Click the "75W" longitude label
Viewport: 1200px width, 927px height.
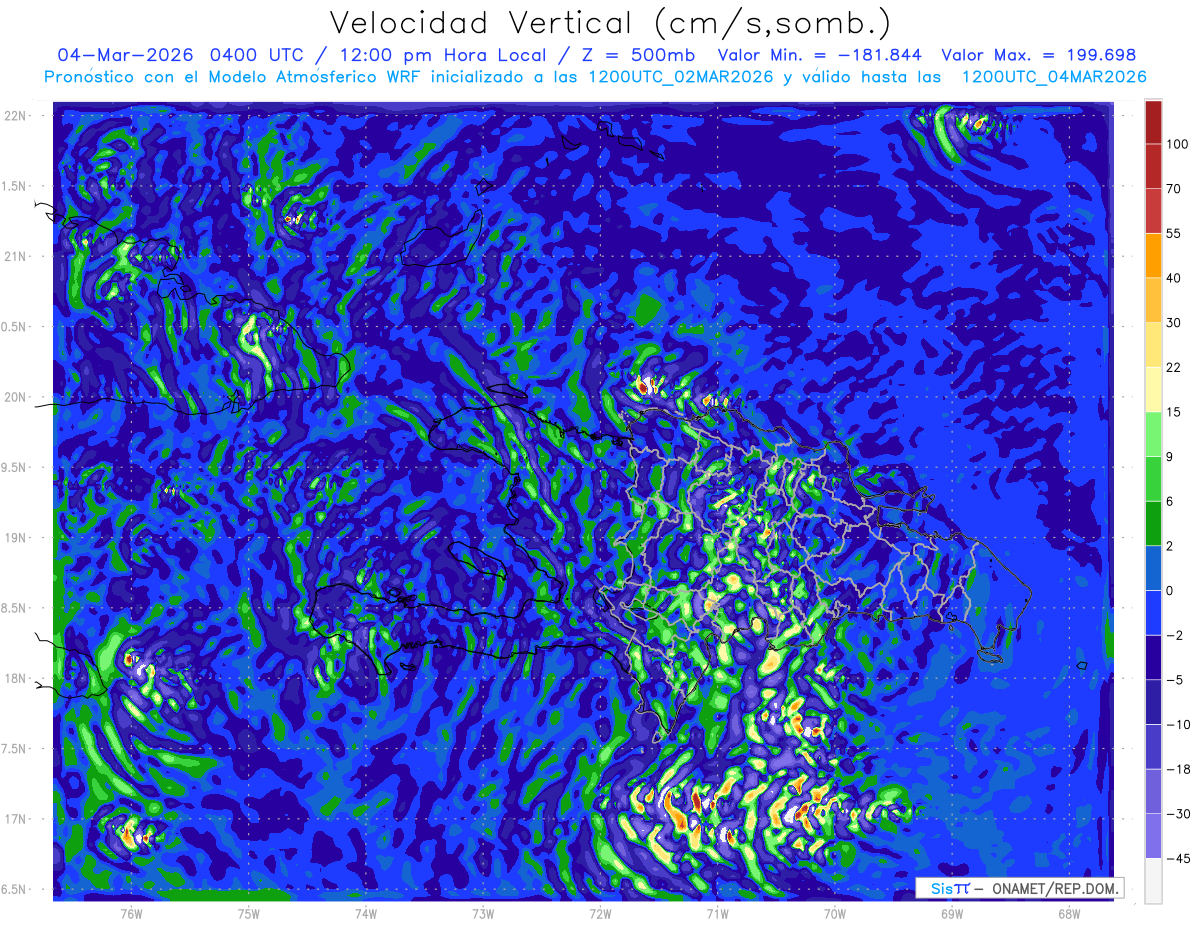click(248, 913)
